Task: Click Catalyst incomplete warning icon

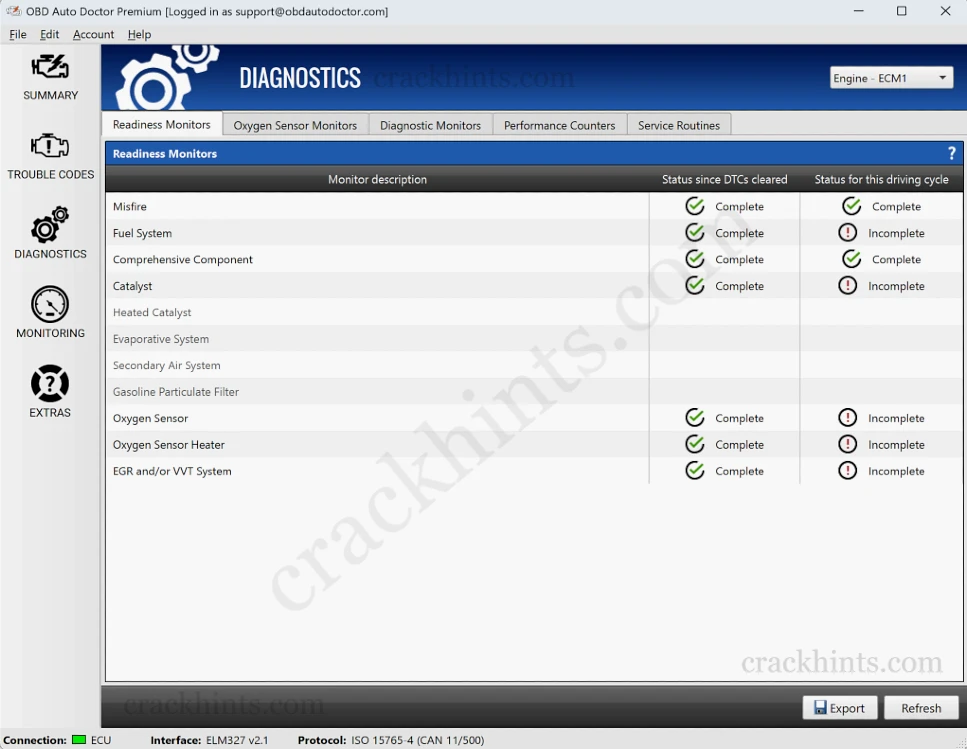Action: pyautogui.click(x=848, y=286)
